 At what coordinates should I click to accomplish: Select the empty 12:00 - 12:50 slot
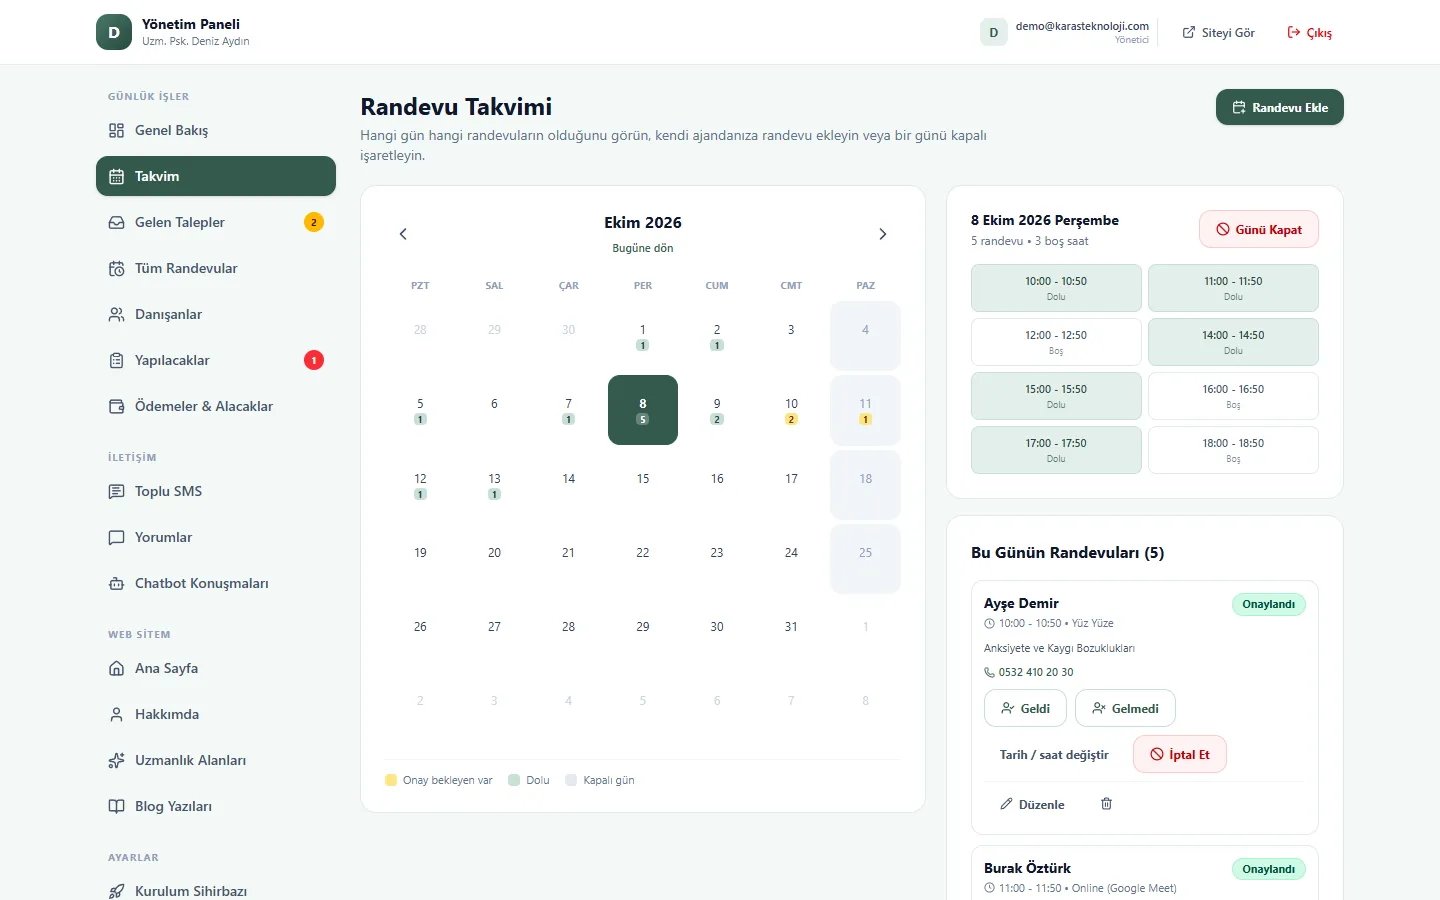pos(1056,342)
